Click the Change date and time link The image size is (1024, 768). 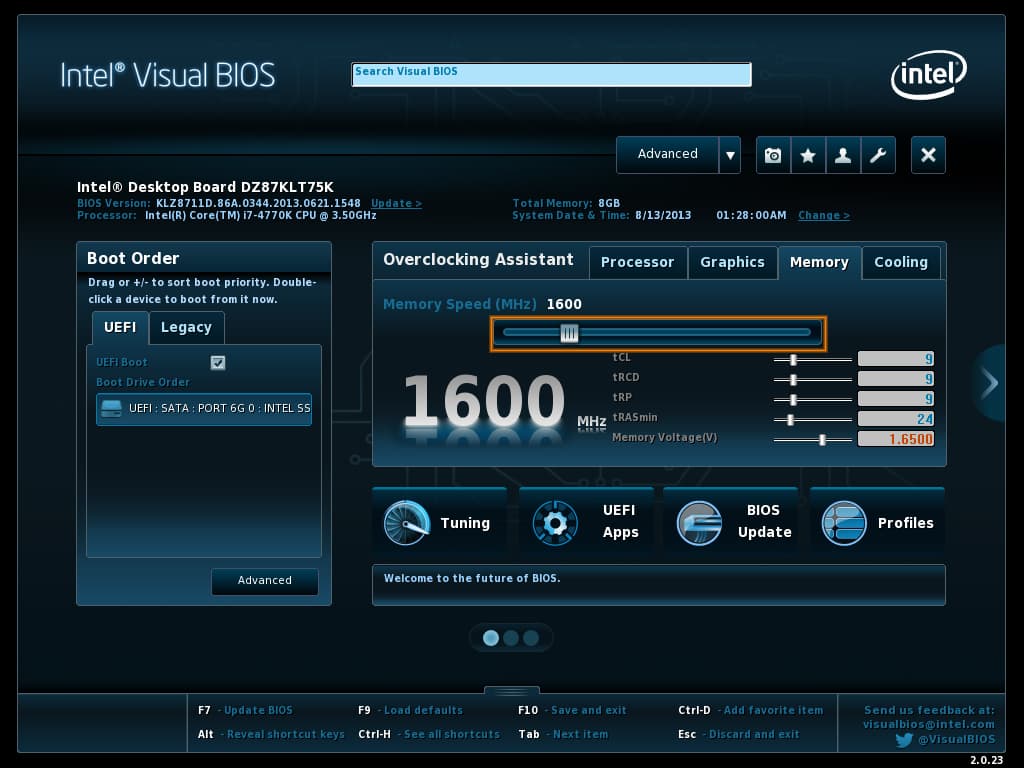point(824,216)
